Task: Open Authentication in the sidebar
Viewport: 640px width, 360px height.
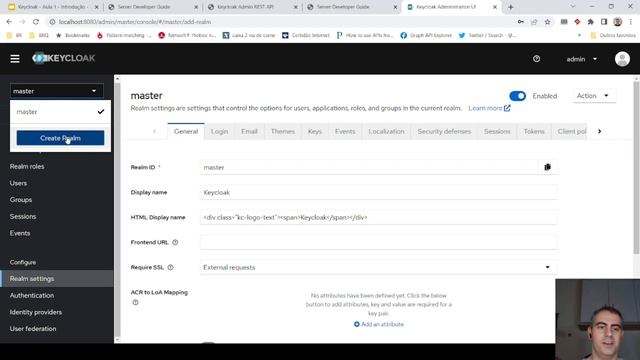Action: (32, 296)
